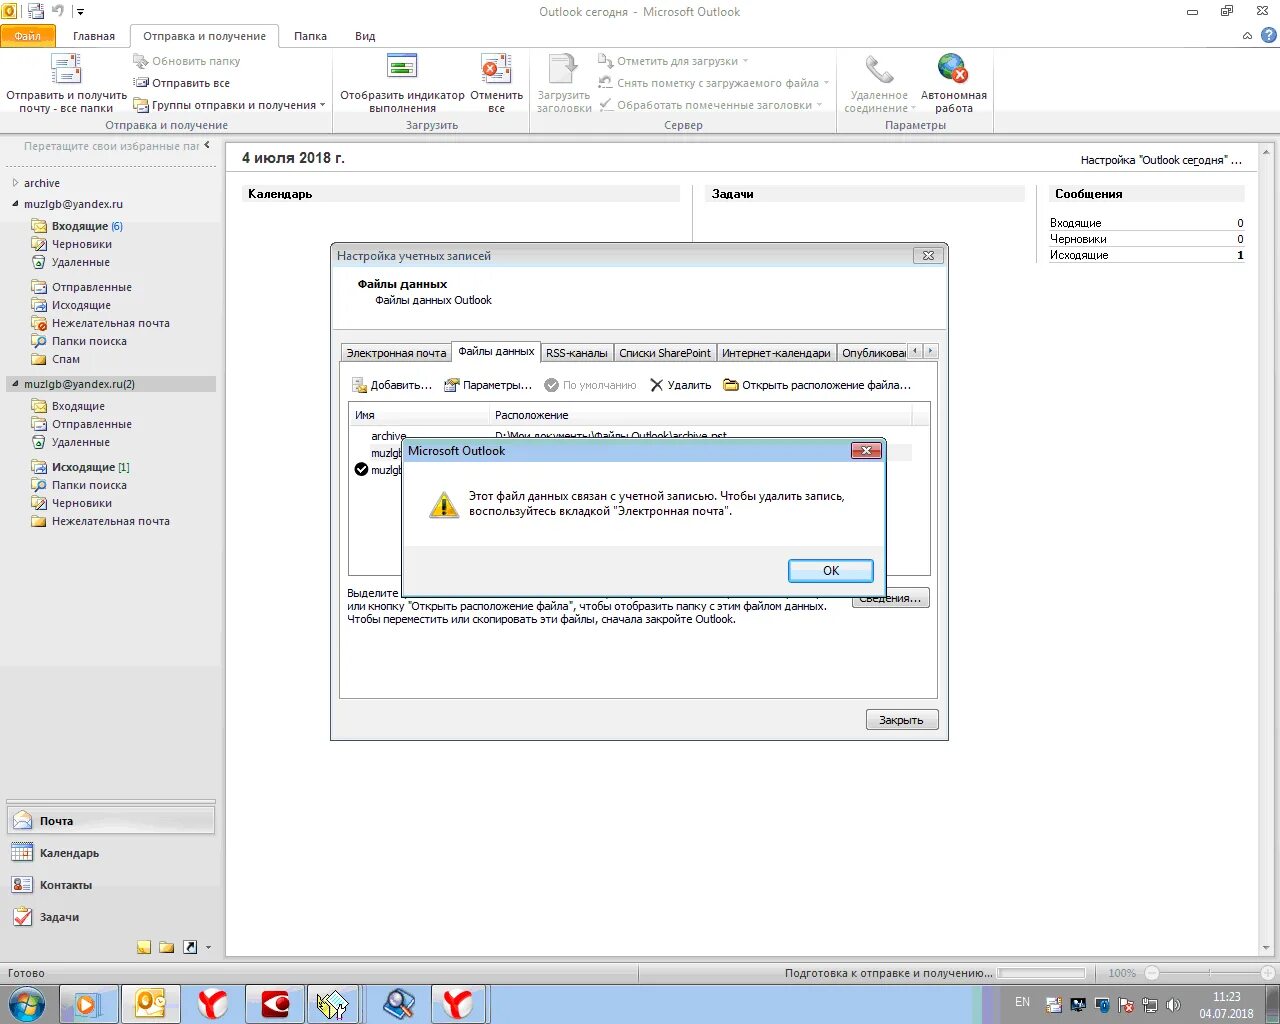This screenshot has width=1280, height=1024.
Task: Click Параметры… in the data files toolbar
Action: [488, 385]
